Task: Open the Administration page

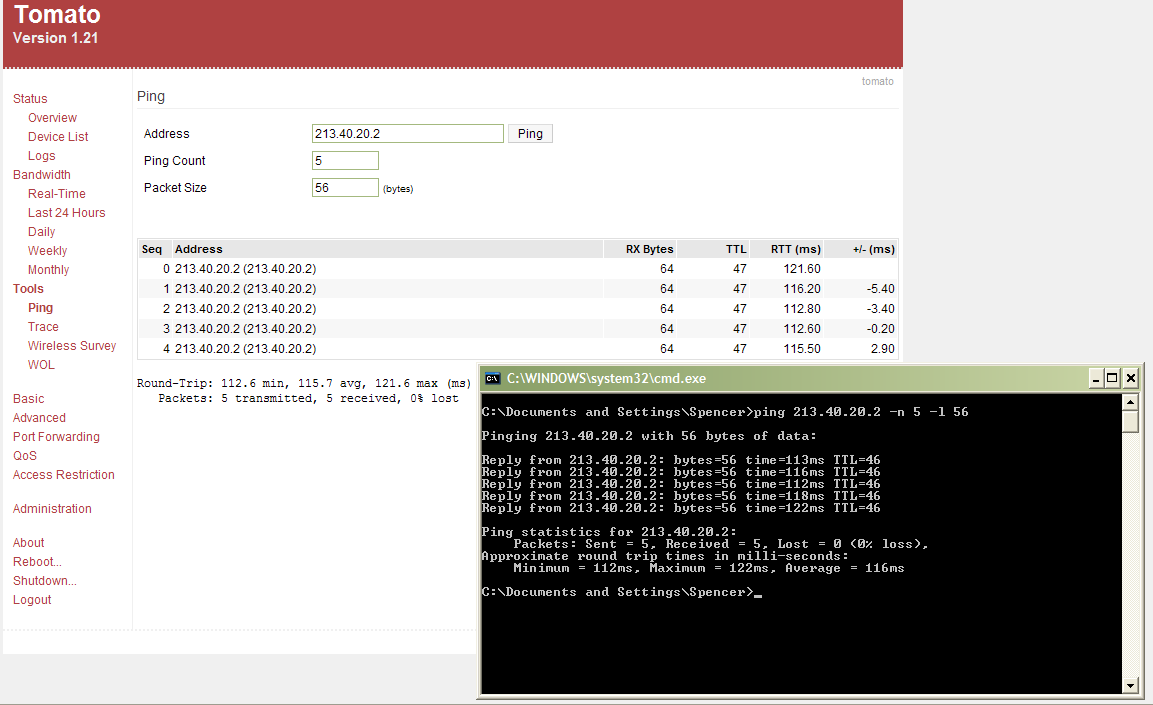Action: tap(52, 509)
